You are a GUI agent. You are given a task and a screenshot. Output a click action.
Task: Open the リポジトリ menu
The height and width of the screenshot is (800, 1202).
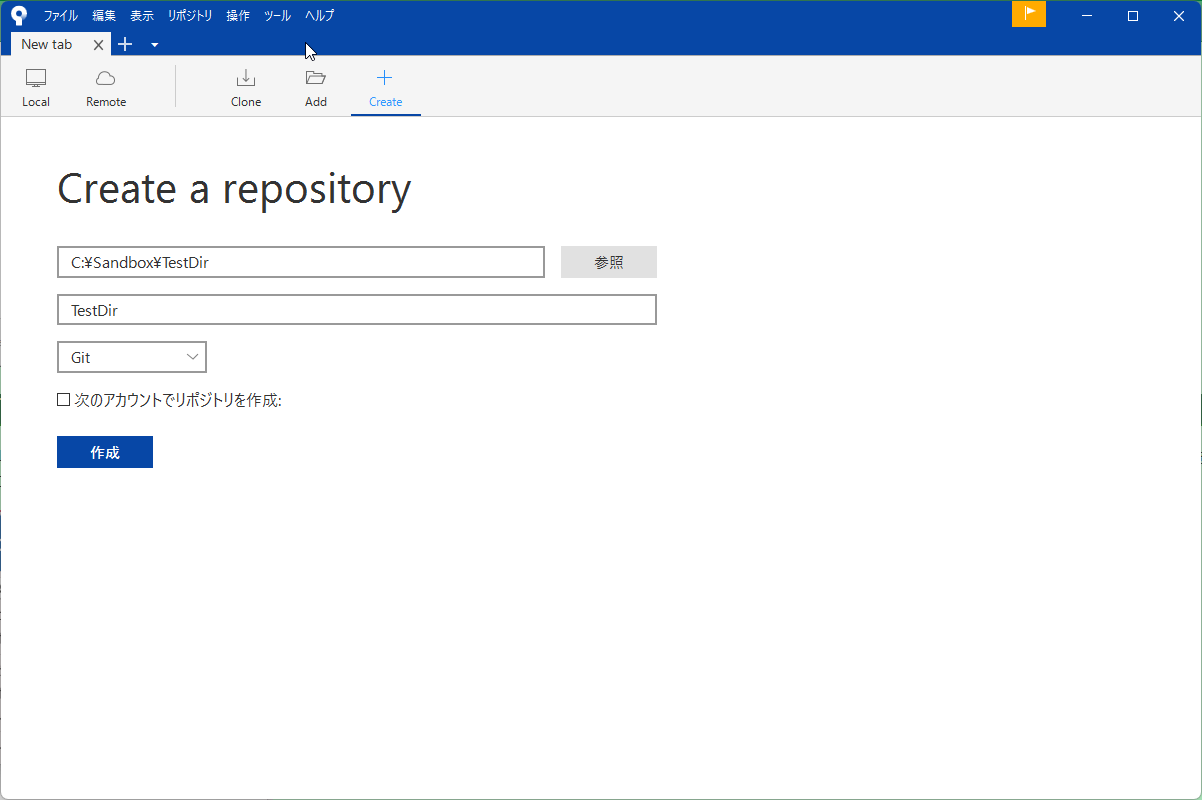(190, 16)
